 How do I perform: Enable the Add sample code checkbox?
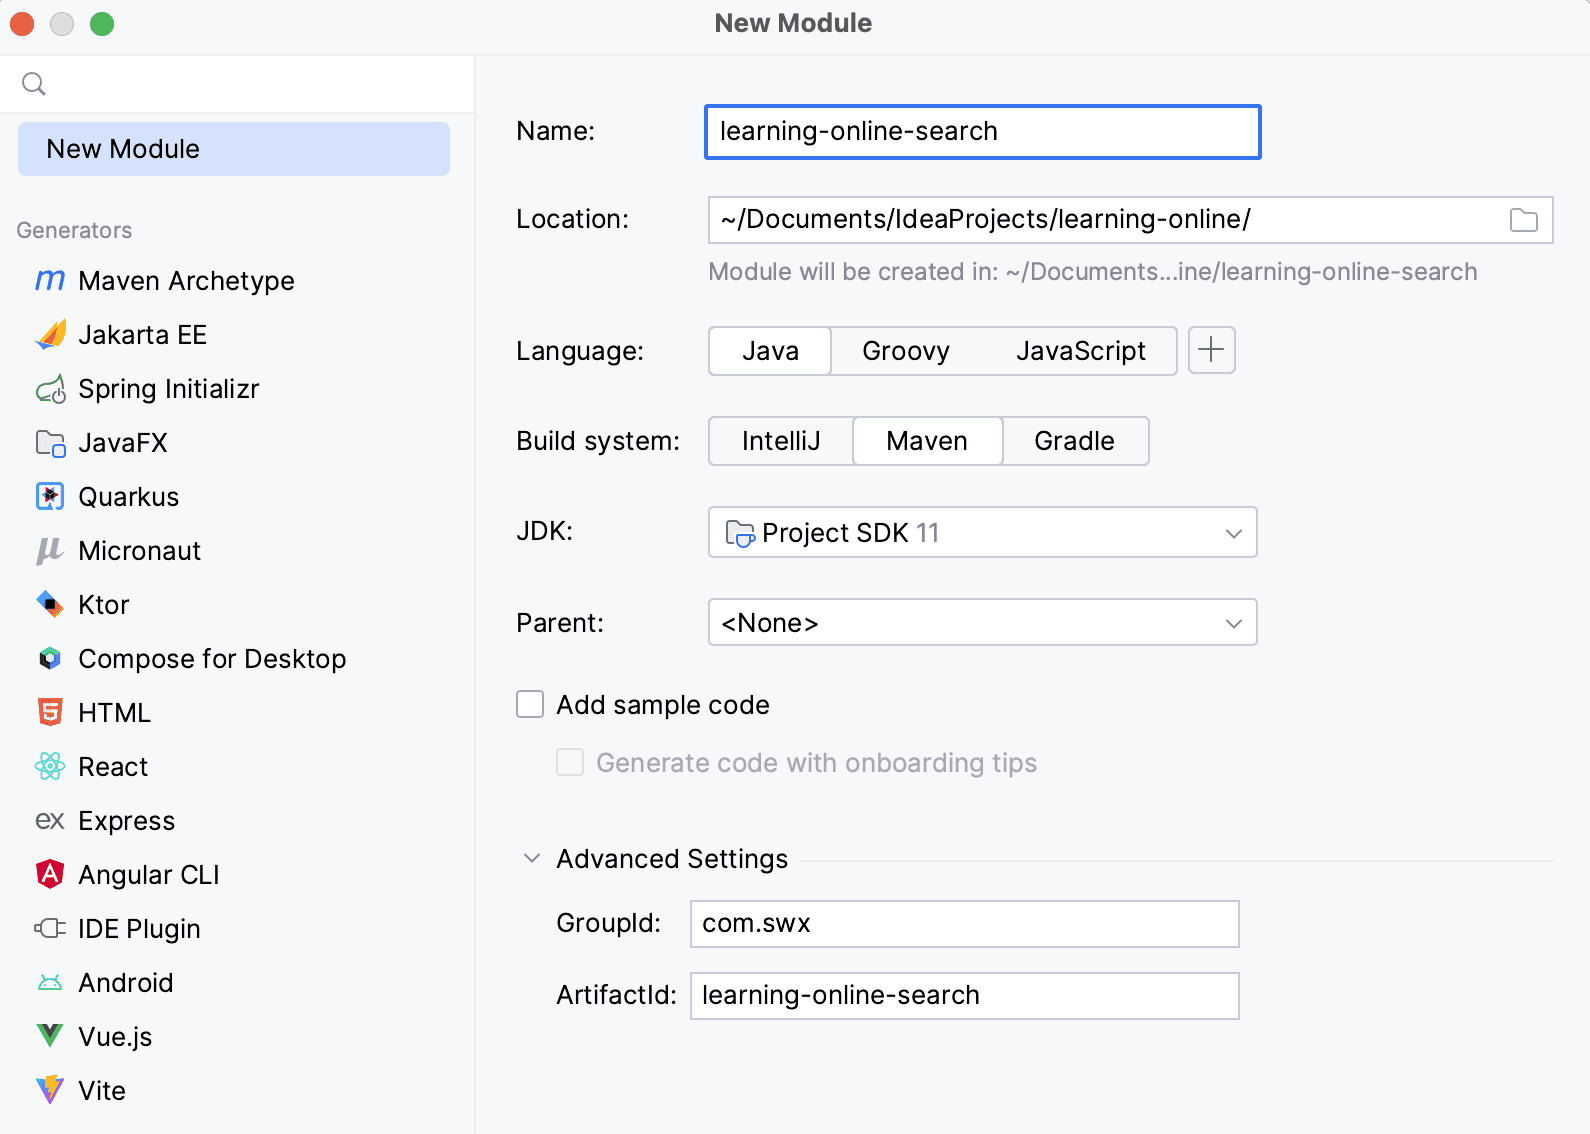[x=530, y=705]
